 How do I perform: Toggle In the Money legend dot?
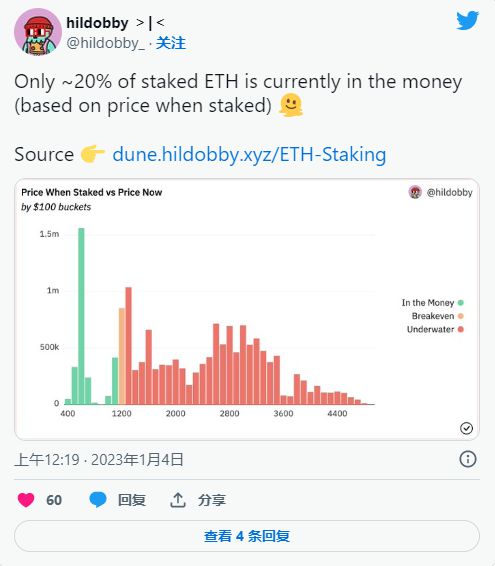461,302
